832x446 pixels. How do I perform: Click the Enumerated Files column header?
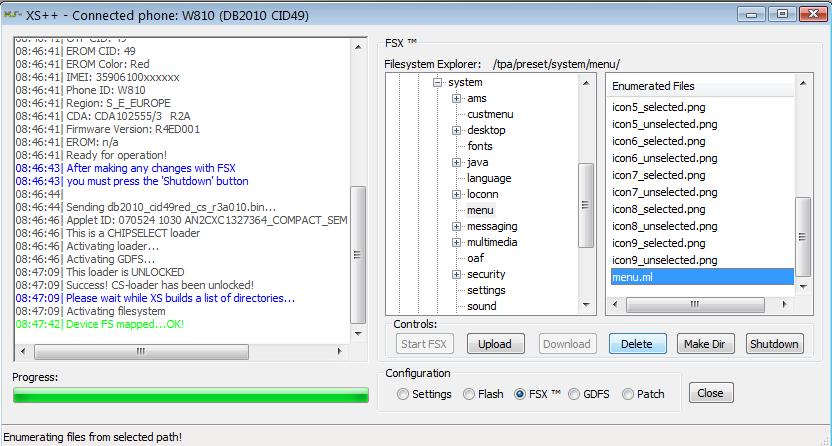700,86
